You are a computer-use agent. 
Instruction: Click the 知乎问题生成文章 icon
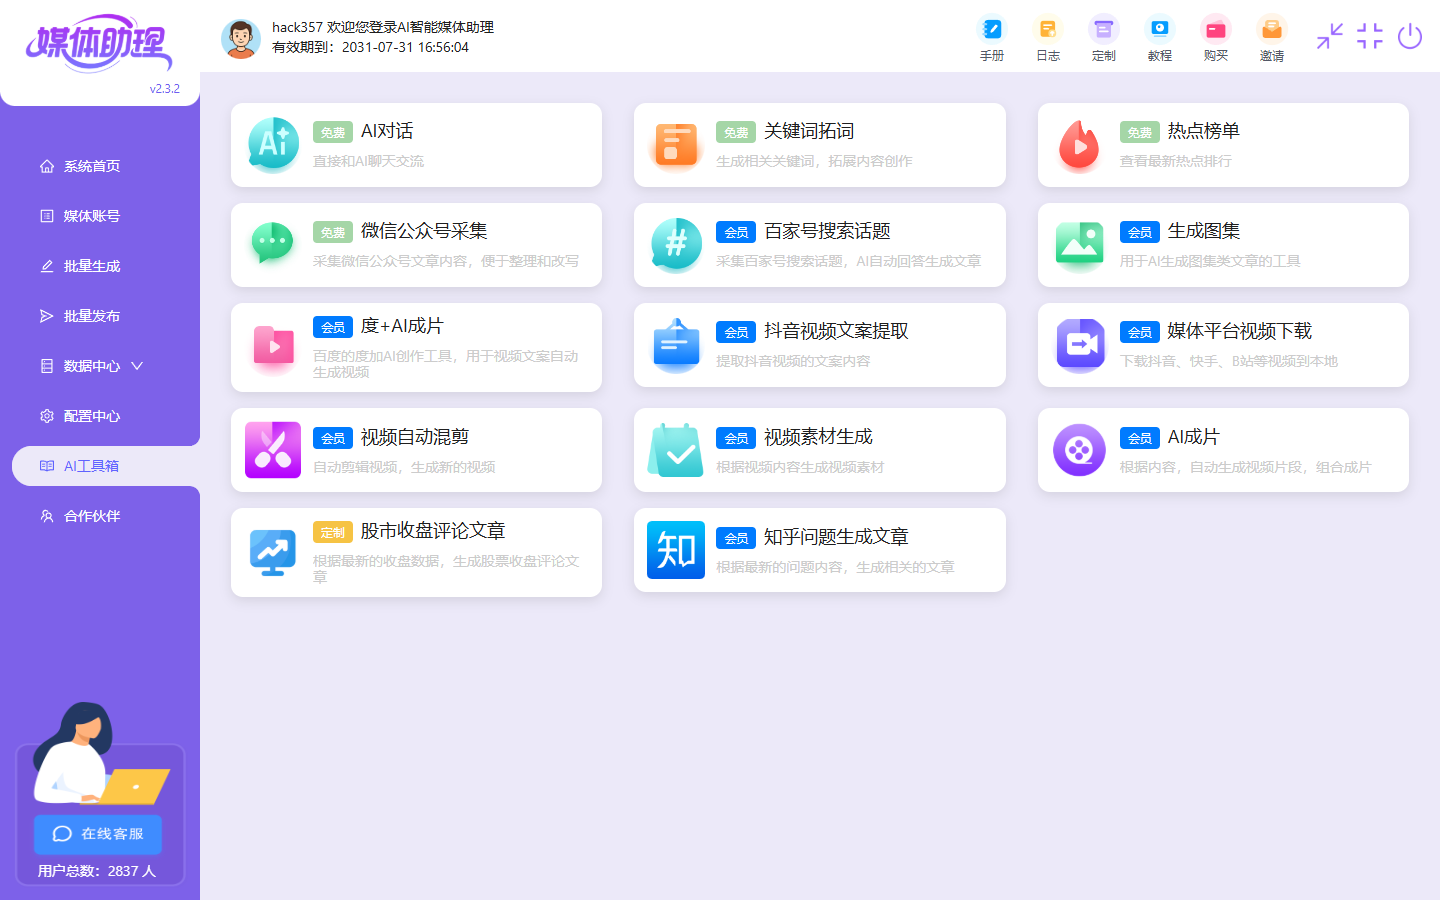coord(676,550)
